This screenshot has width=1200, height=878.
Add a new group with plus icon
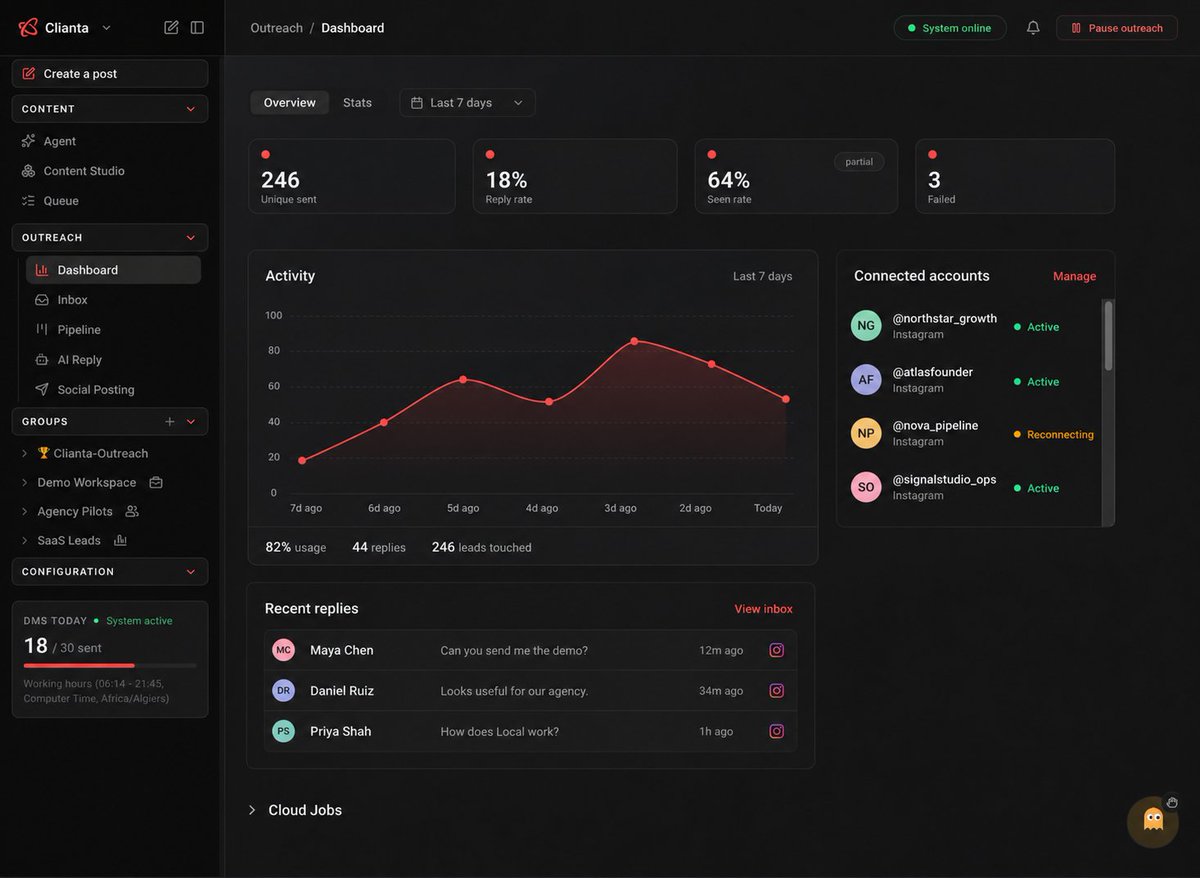click(x=169, y=422)
